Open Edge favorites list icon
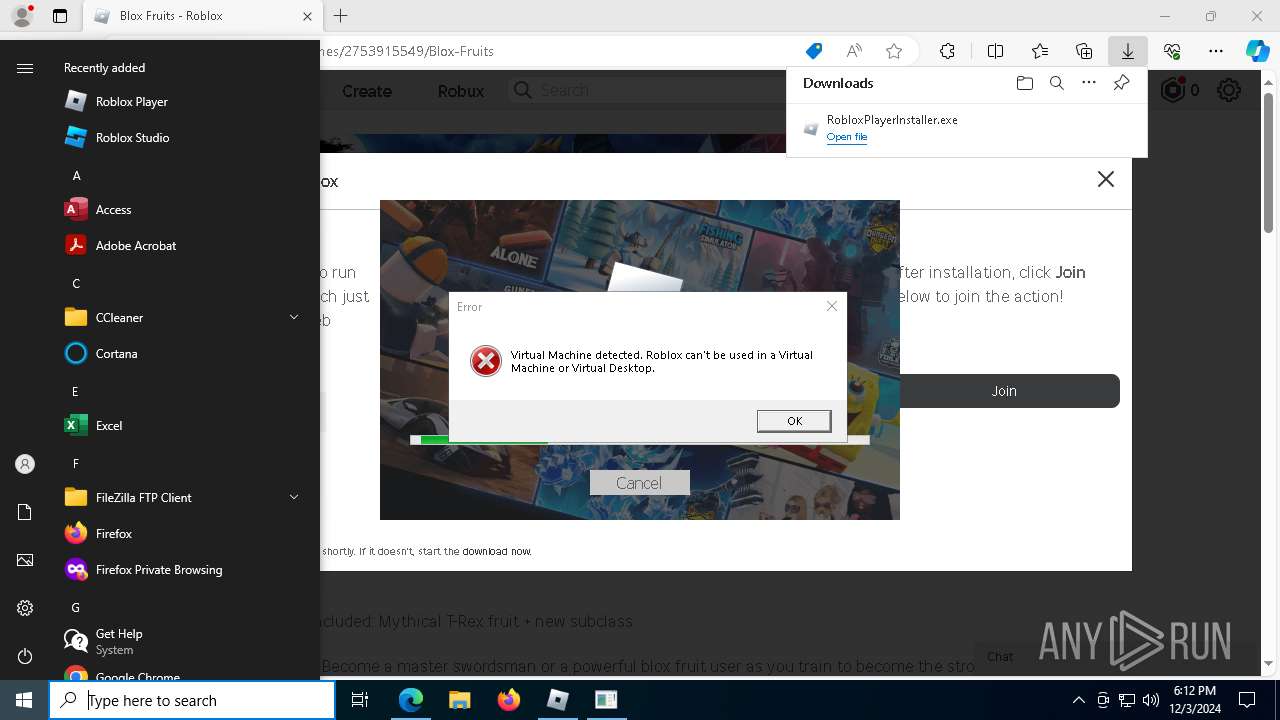1280x720 pixels. click(1040, 51)
